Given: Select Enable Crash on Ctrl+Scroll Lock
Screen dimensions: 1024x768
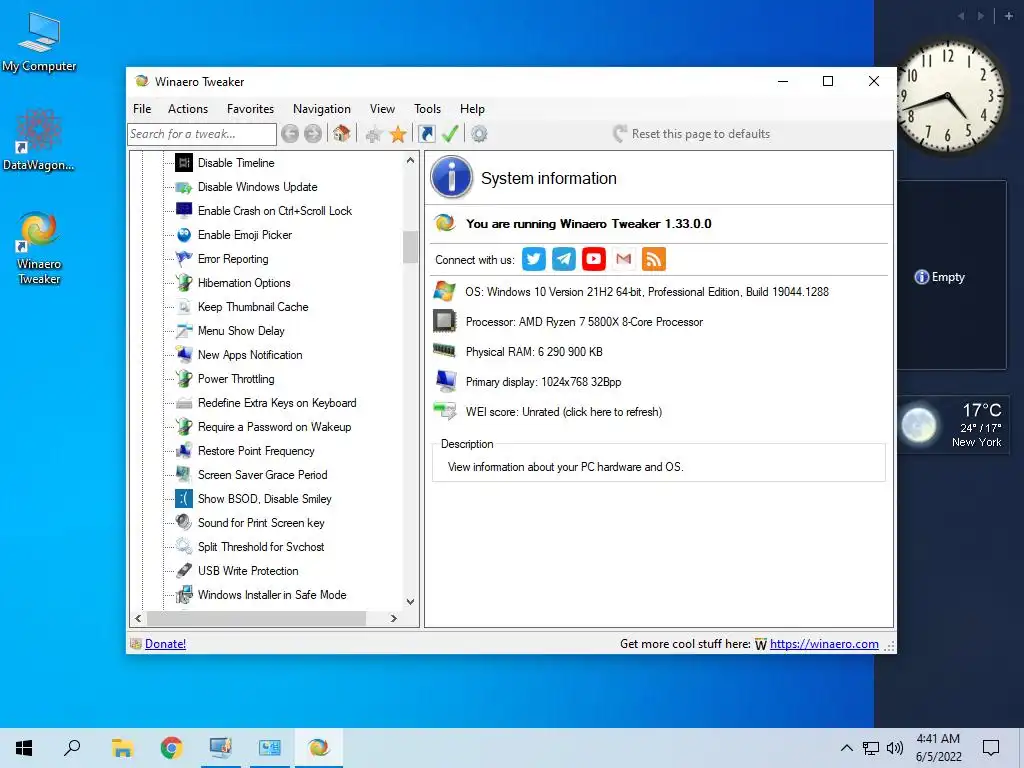Looking at the screenshot, I should coord(275,211).
